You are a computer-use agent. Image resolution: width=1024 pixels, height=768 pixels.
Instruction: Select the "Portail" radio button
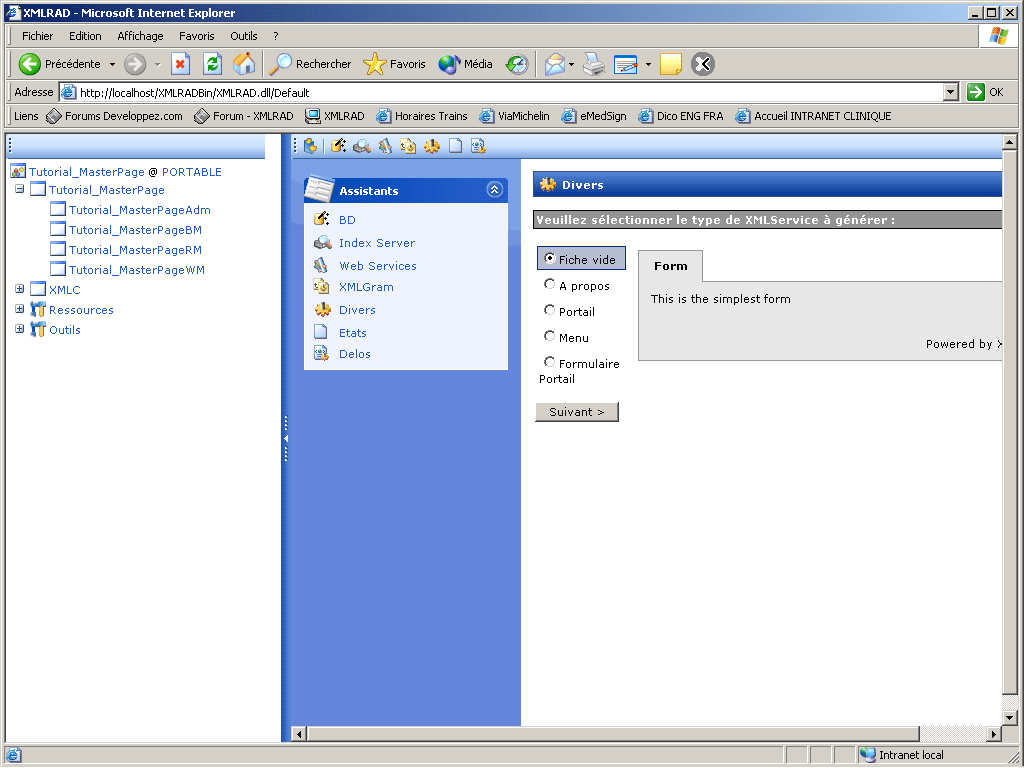click(550, 311)
